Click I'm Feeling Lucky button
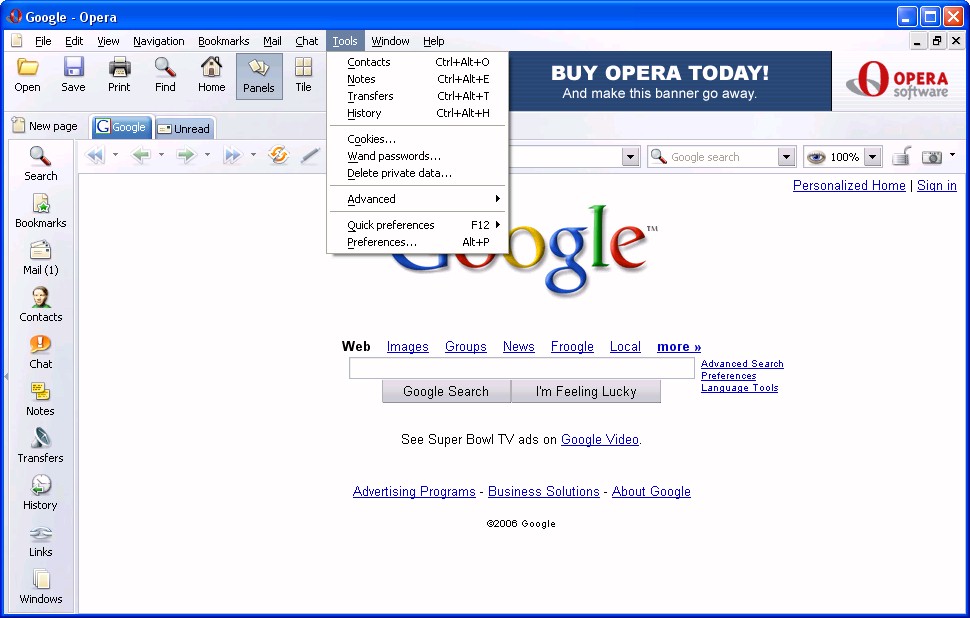Viewport: 970px width, 618px height. 586,392
